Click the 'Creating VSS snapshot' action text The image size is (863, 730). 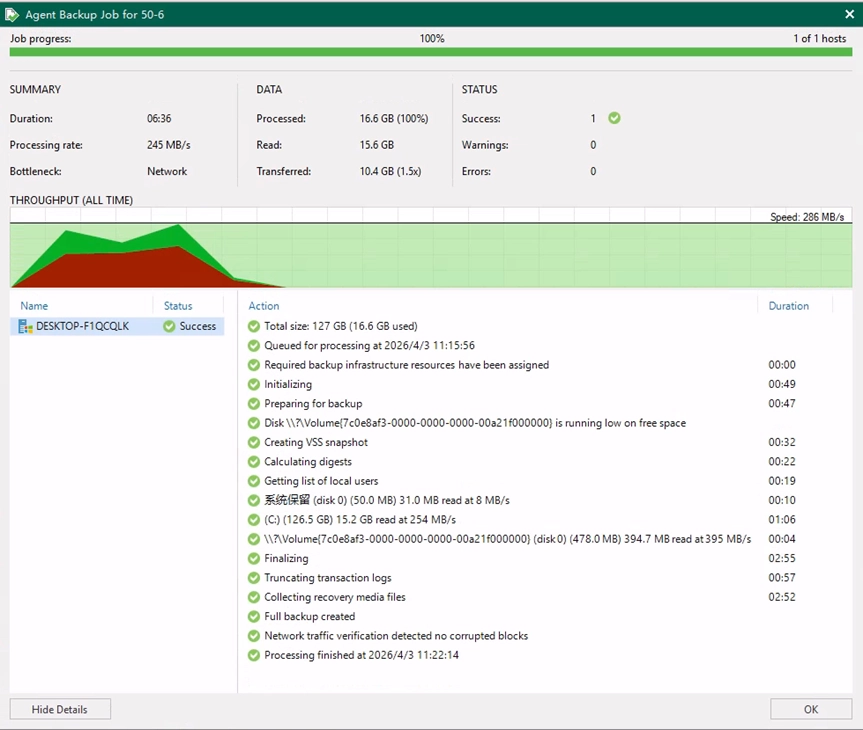316,443
